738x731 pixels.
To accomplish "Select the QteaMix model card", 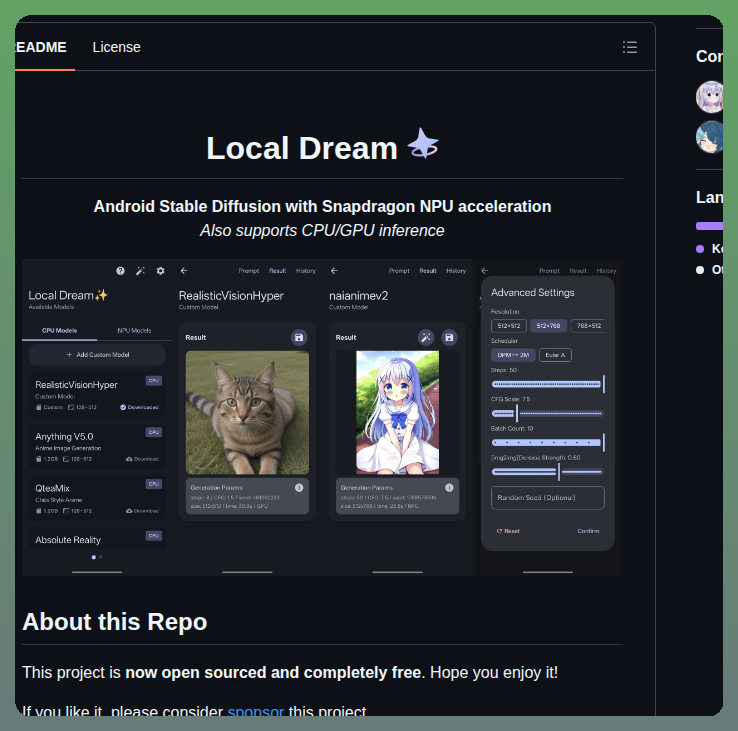I will (x=97, y=498).
